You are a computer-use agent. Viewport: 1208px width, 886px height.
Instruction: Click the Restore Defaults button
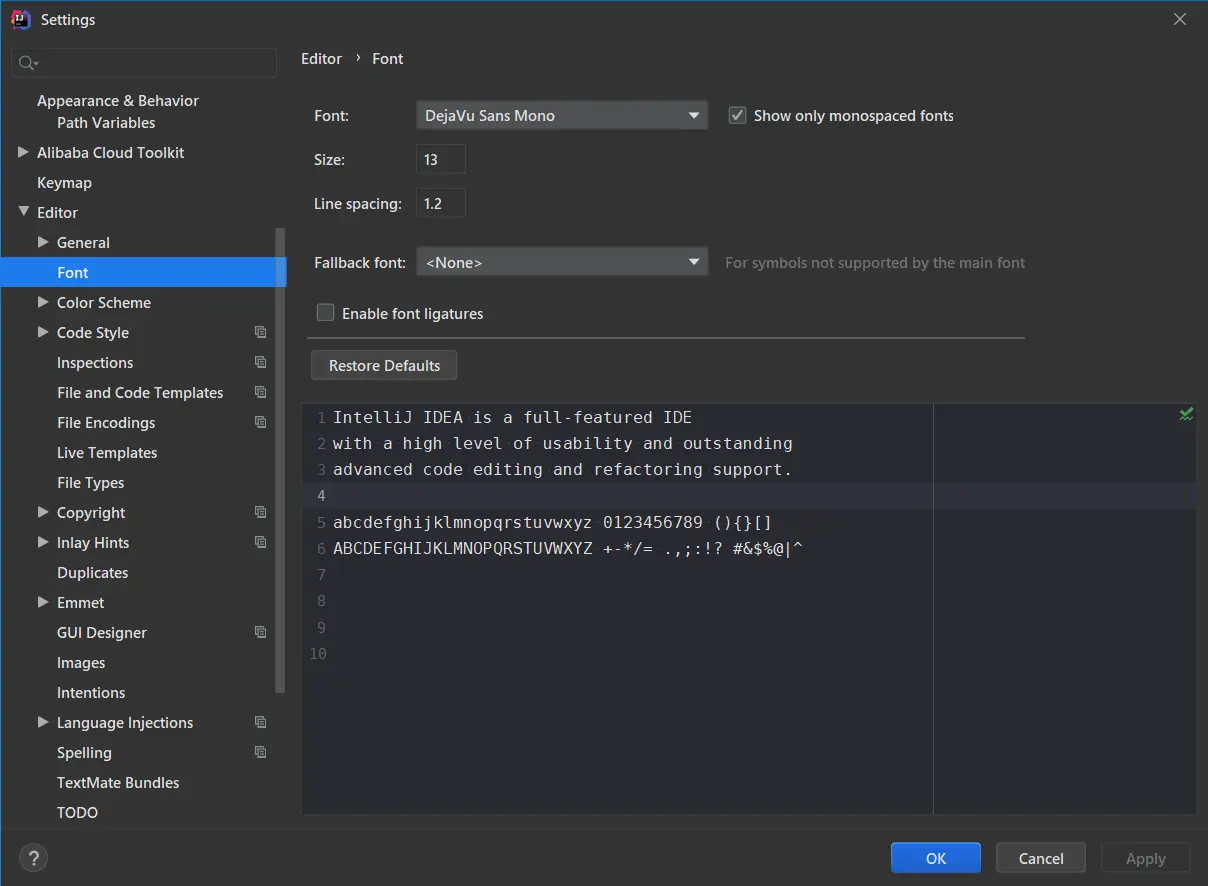coord(384,365)
